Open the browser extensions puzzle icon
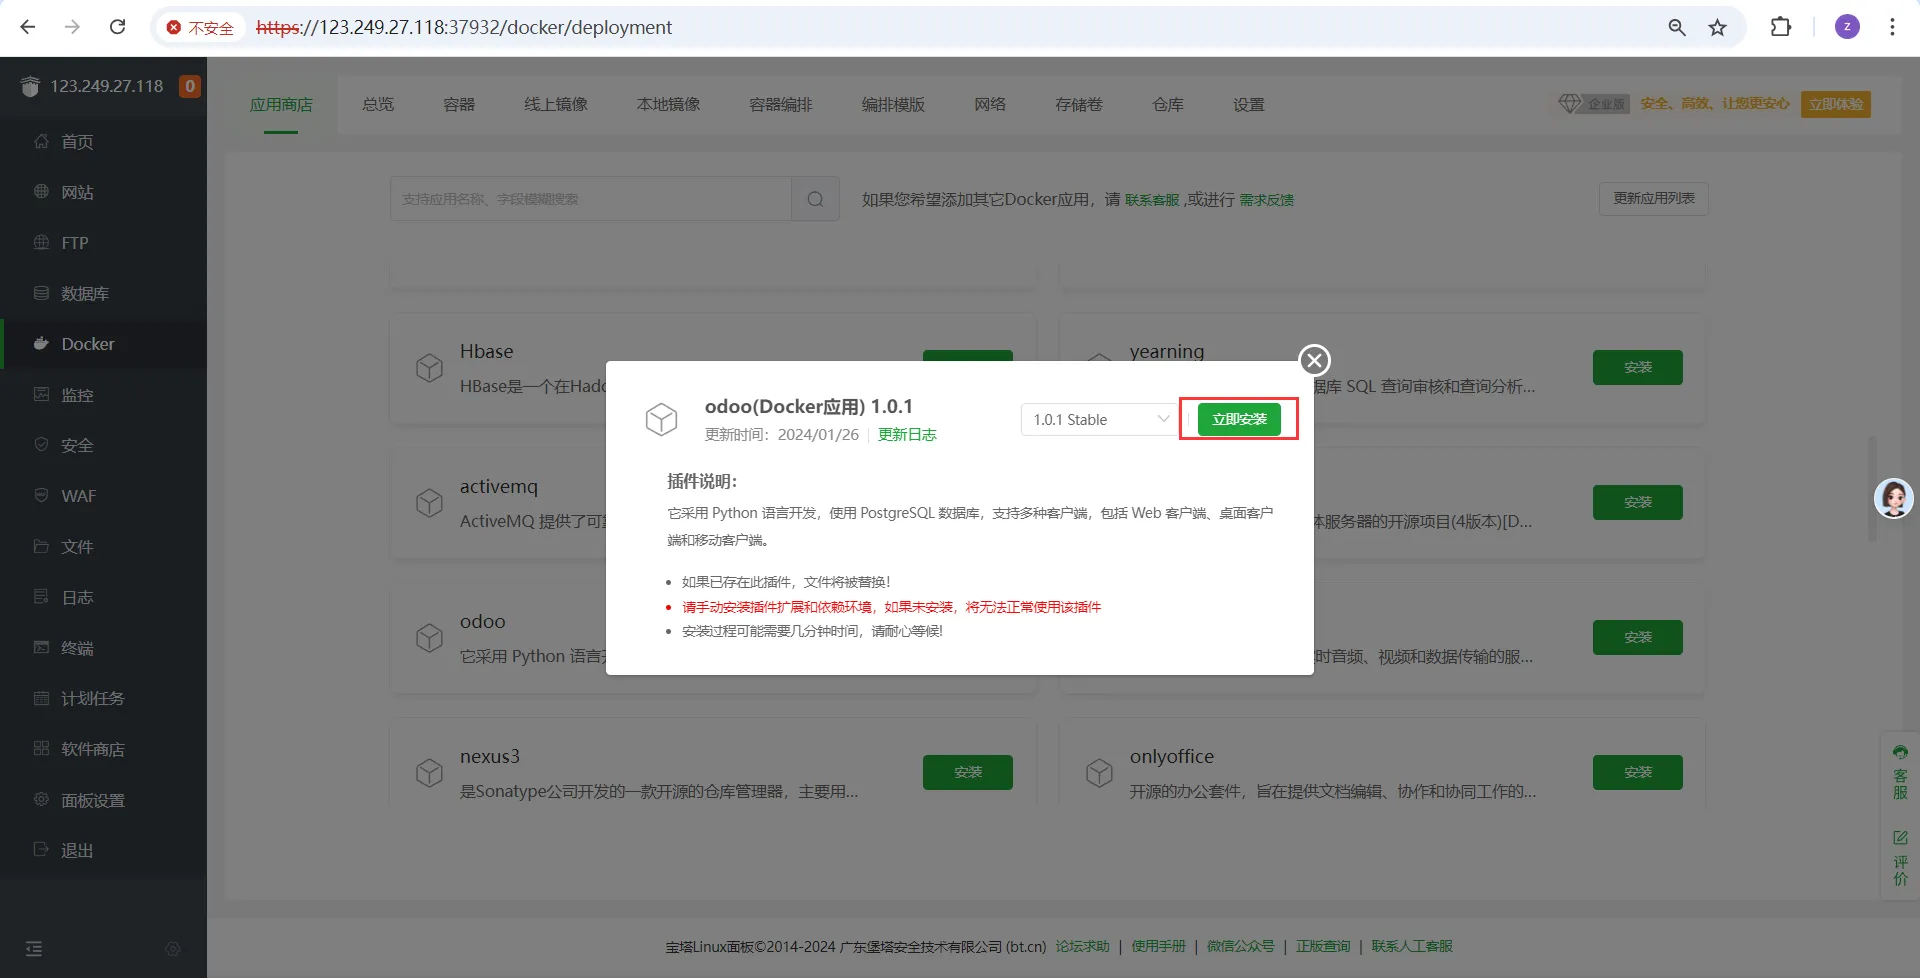Screen dimensions: 1920x978 click(1781, 27)
